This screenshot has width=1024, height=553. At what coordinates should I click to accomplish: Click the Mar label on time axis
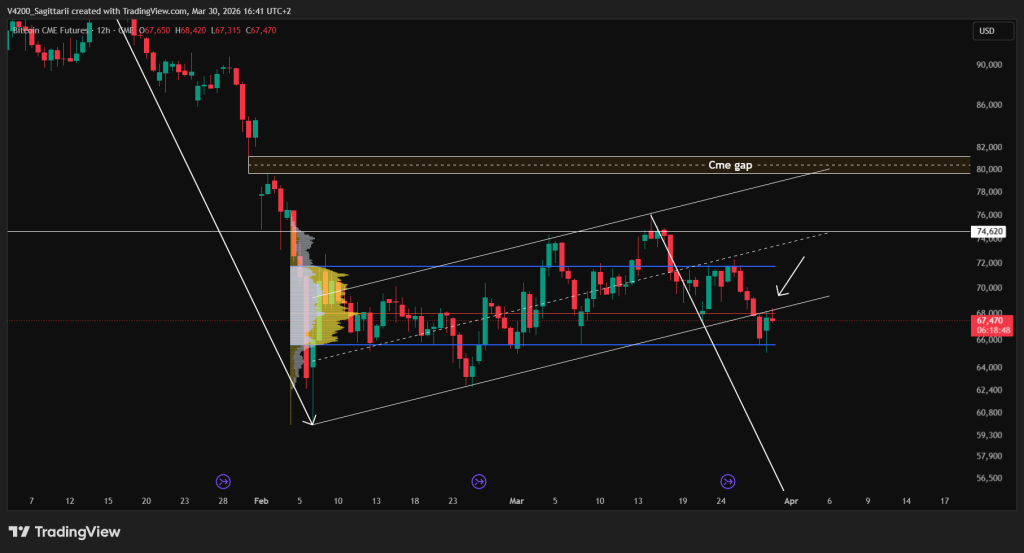(x=517, y=500)
